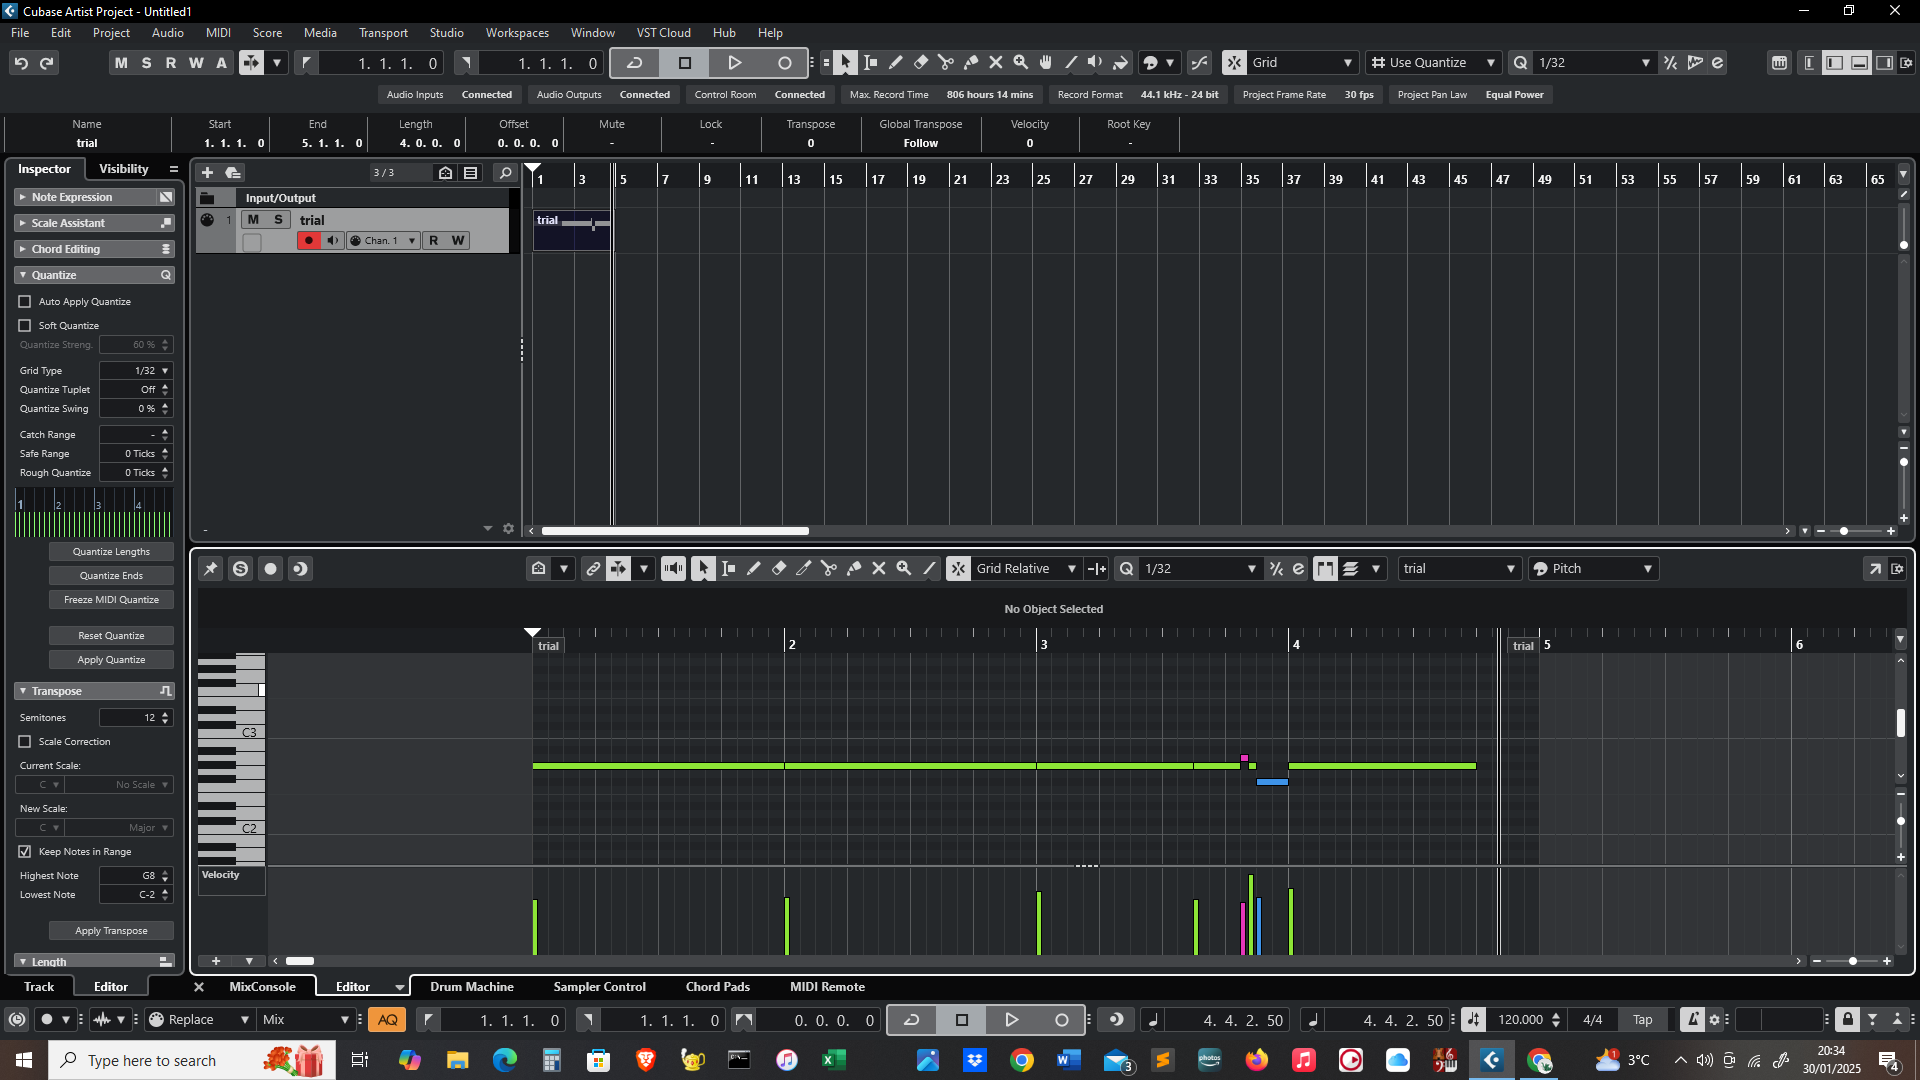Open the Transport menu

coord(383,32)
